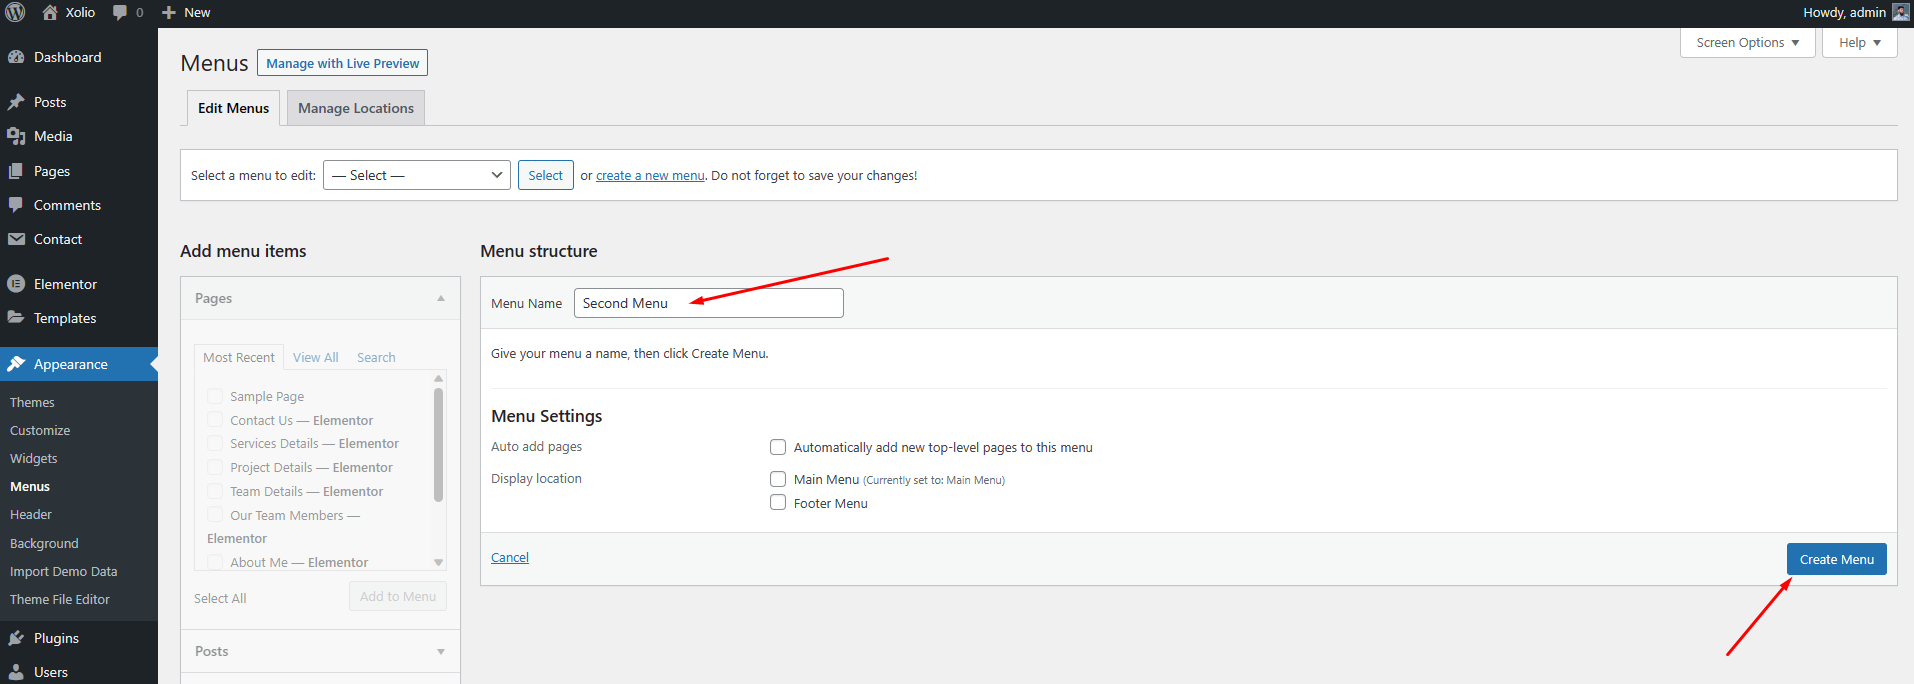
Task: Switch to View All pages tab
Action: 315,357
